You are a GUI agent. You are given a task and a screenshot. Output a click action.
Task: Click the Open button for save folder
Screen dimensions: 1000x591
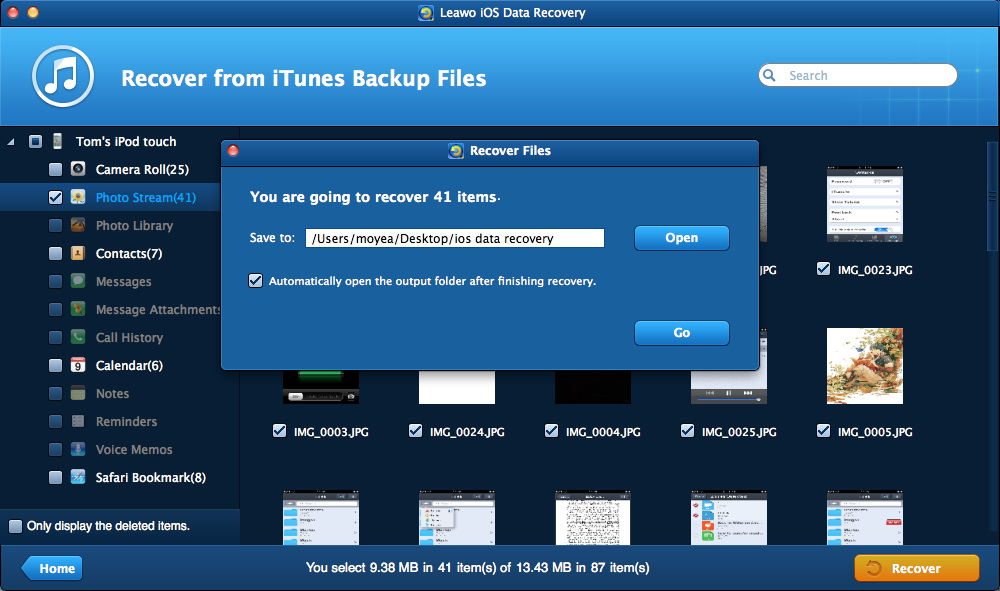(681, 238)
